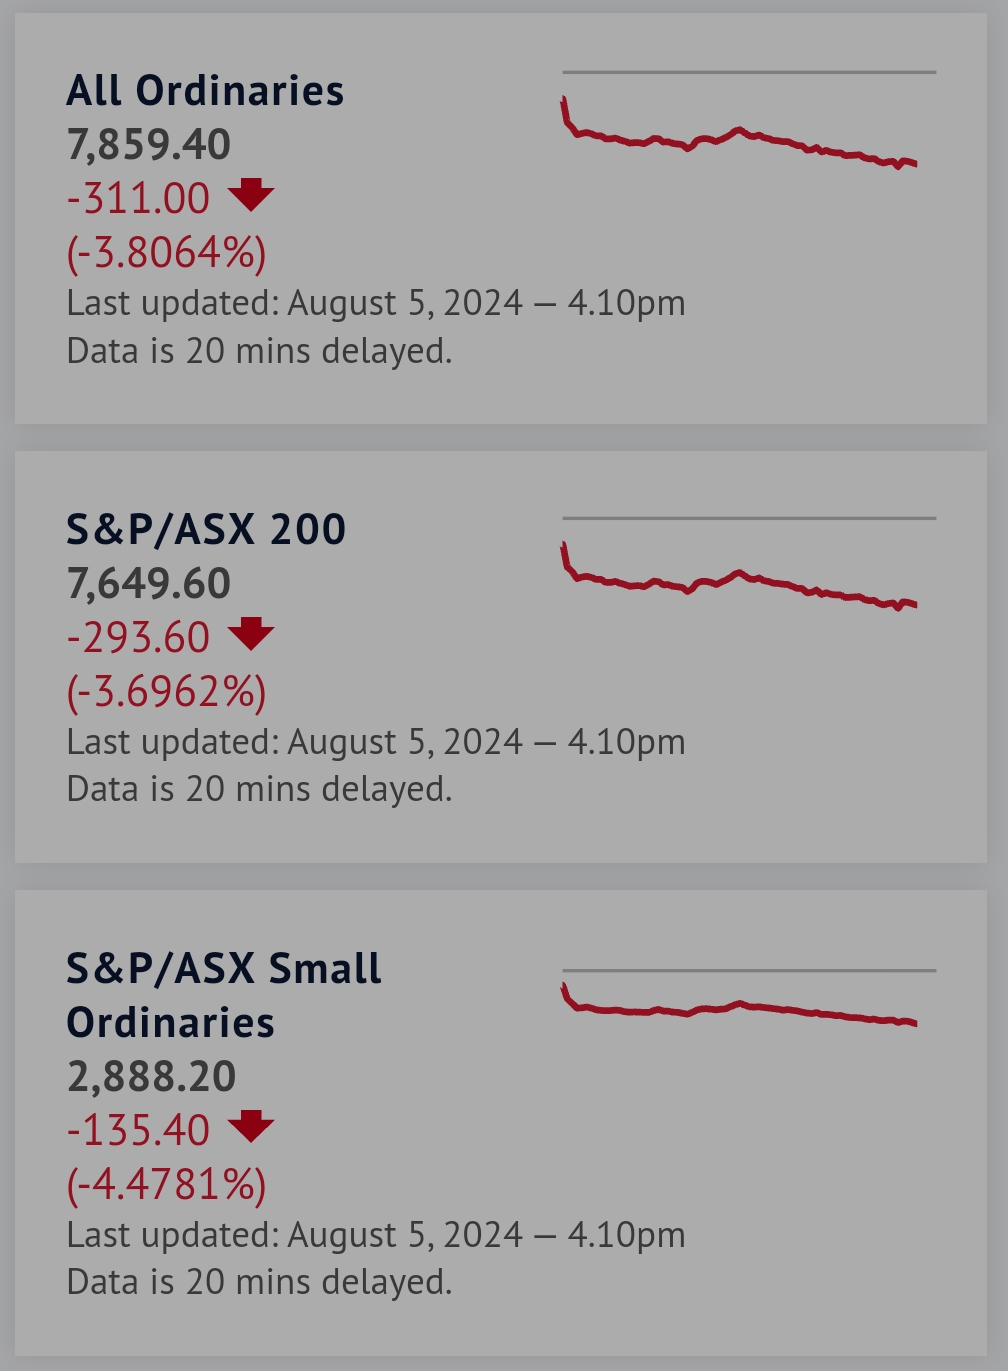Select the All Ordinaries heading
1008x1371 pixels.
point(205,91)
